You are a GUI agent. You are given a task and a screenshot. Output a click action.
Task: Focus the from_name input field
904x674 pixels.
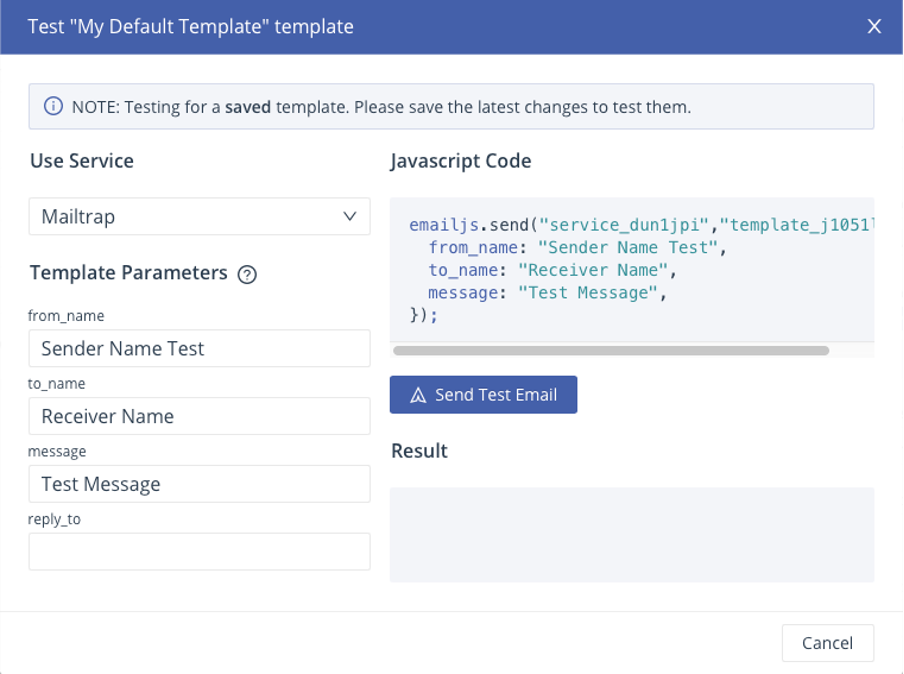click(x=199, y=349)
